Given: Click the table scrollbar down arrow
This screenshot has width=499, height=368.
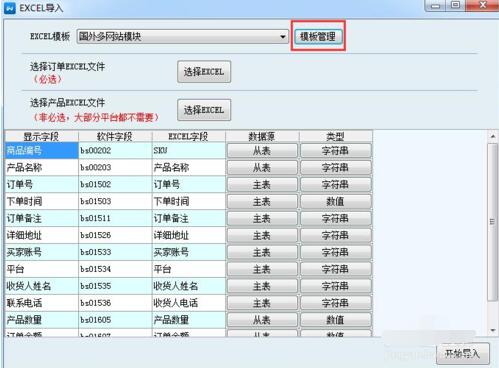Looking at the screenshot, I should [x=493, y=330].
